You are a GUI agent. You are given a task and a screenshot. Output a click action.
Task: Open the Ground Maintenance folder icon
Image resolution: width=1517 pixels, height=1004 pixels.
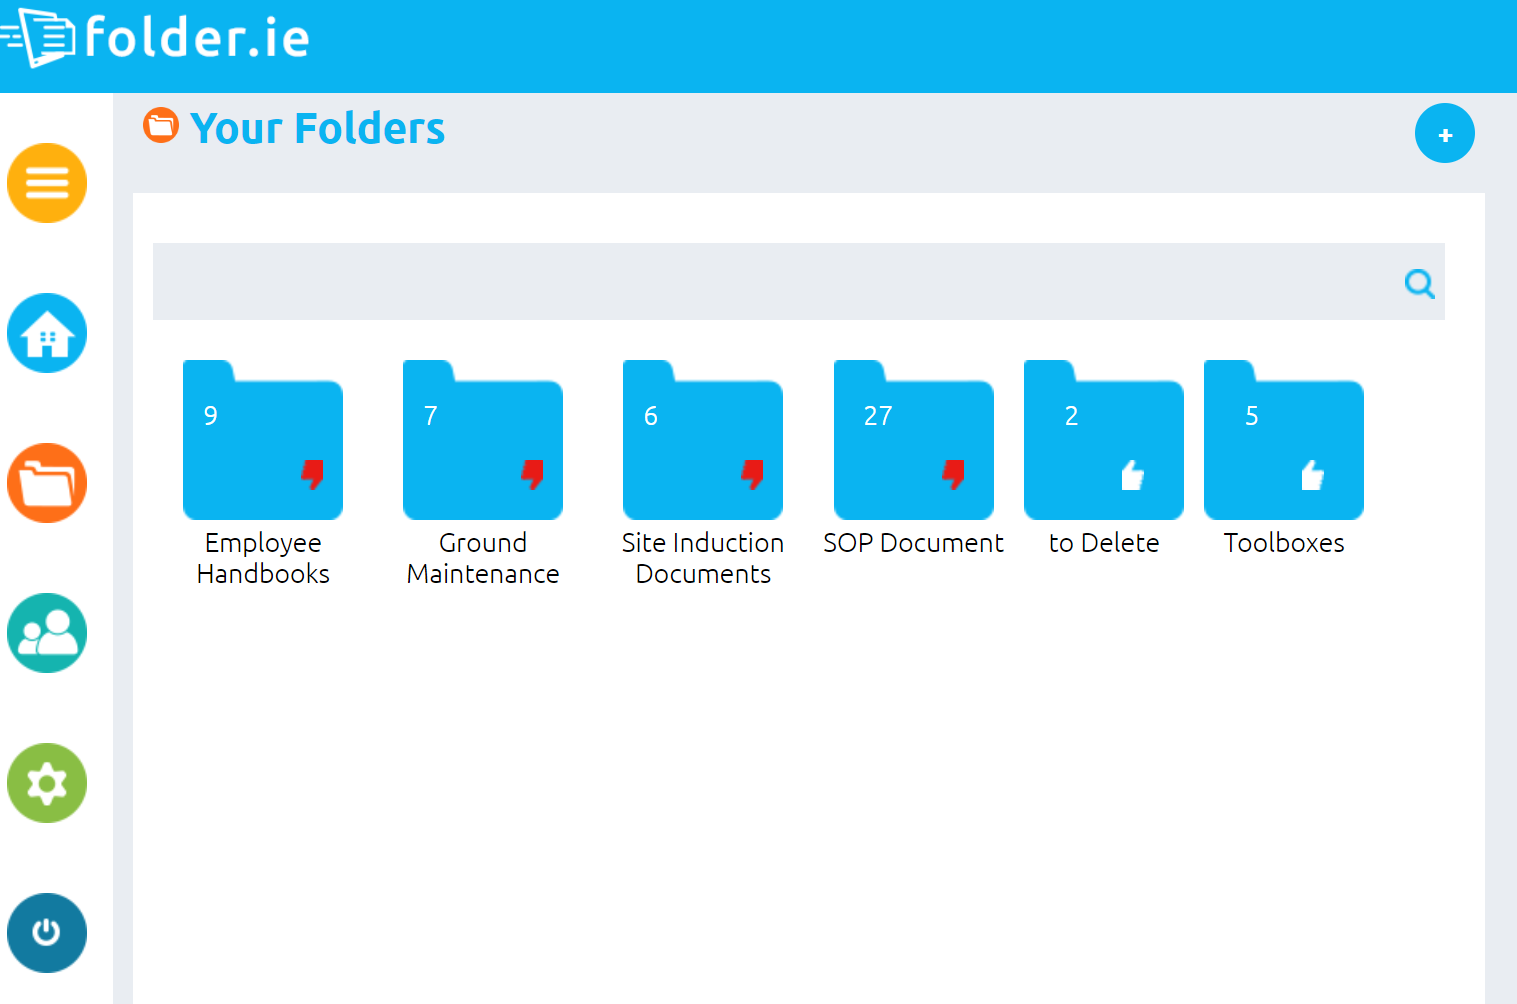(x=483, y=440)
